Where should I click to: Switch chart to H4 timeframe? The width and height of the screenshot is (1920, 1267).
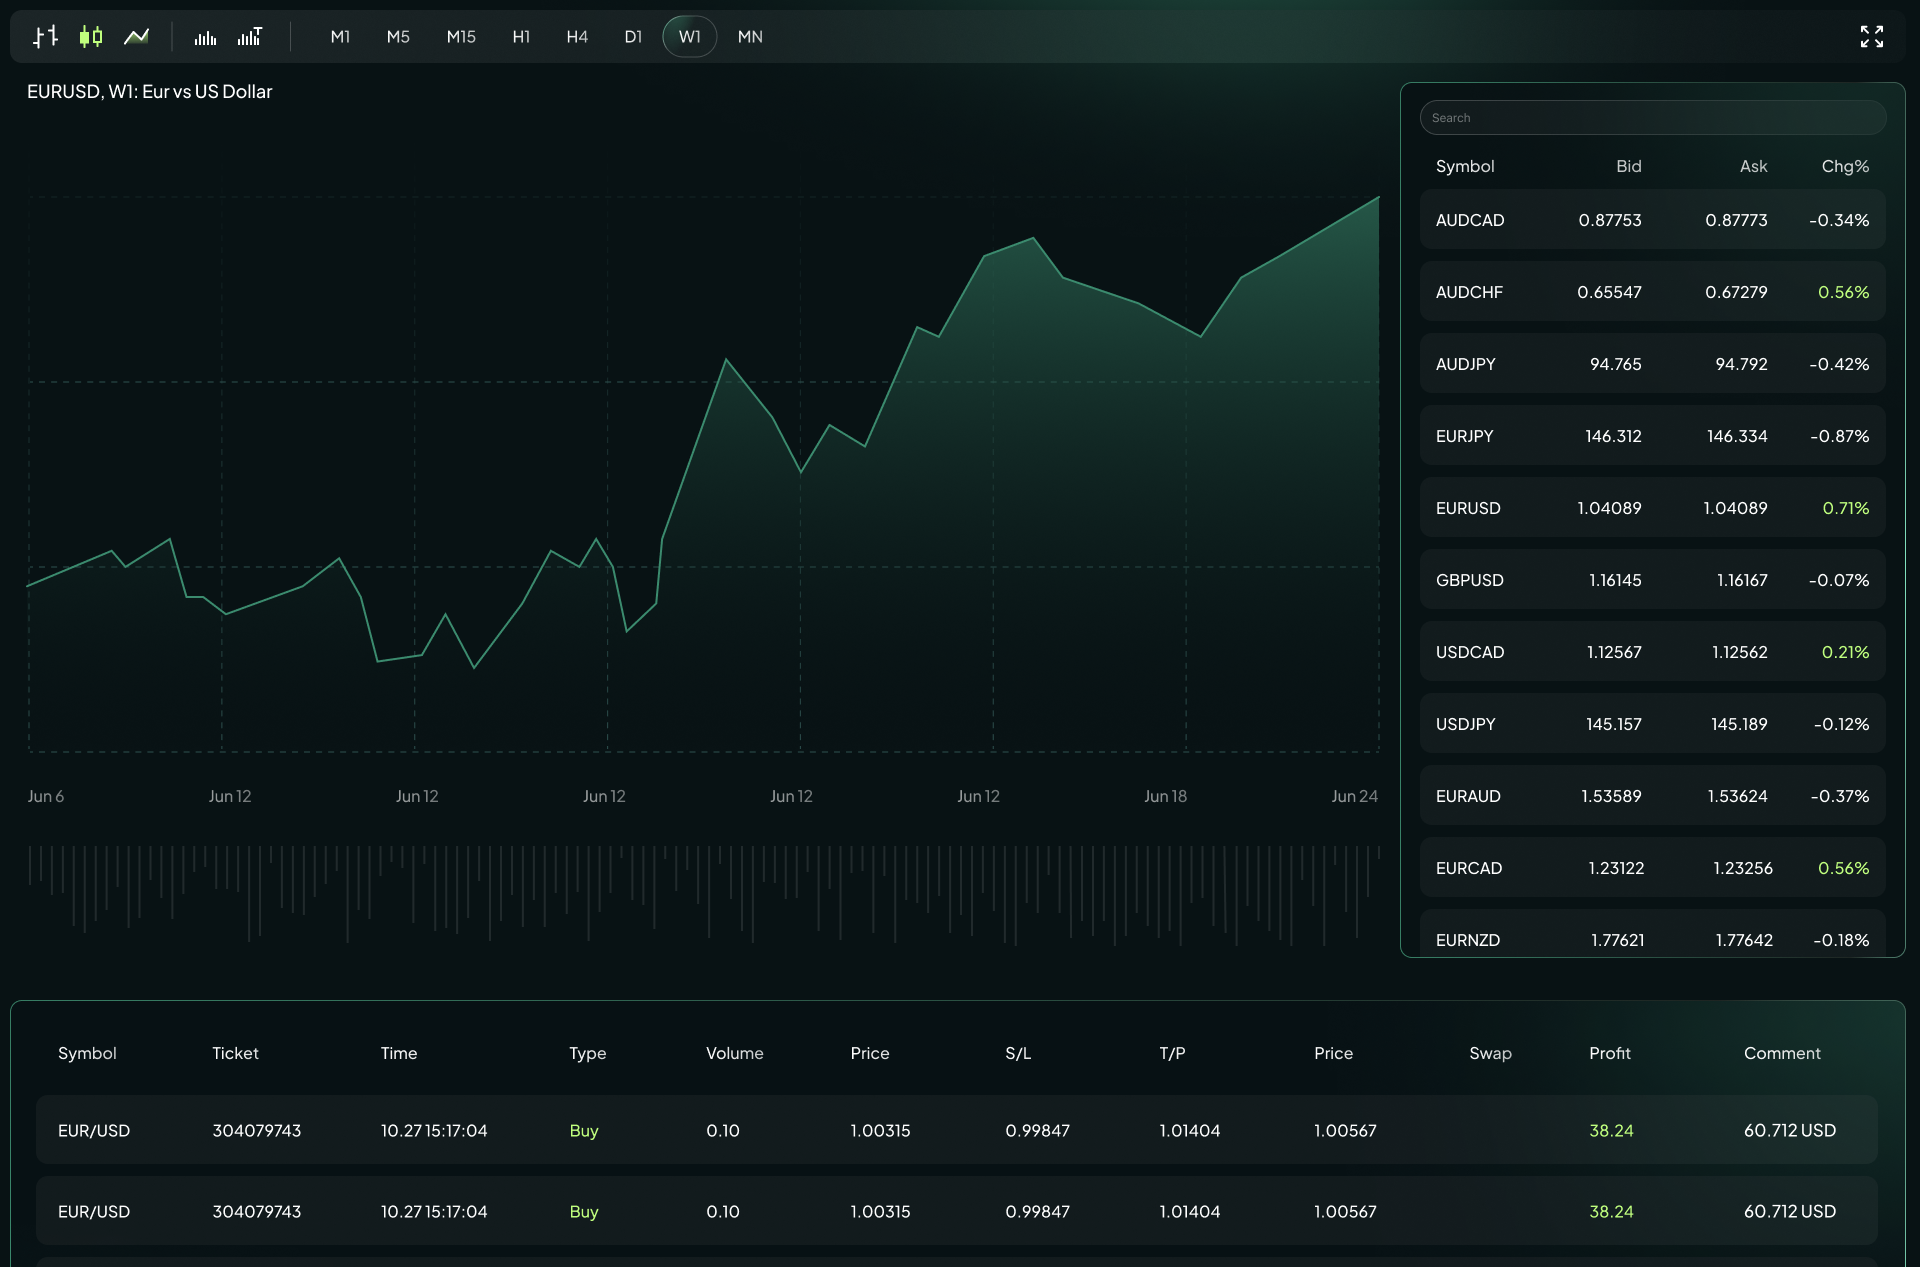coord(577,37)
